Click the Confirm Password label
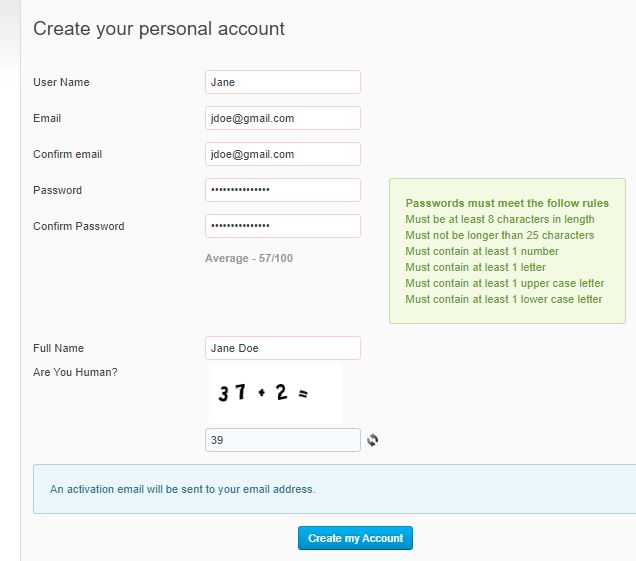The width and height of the screenshot is (636, 561). [78, 226]
